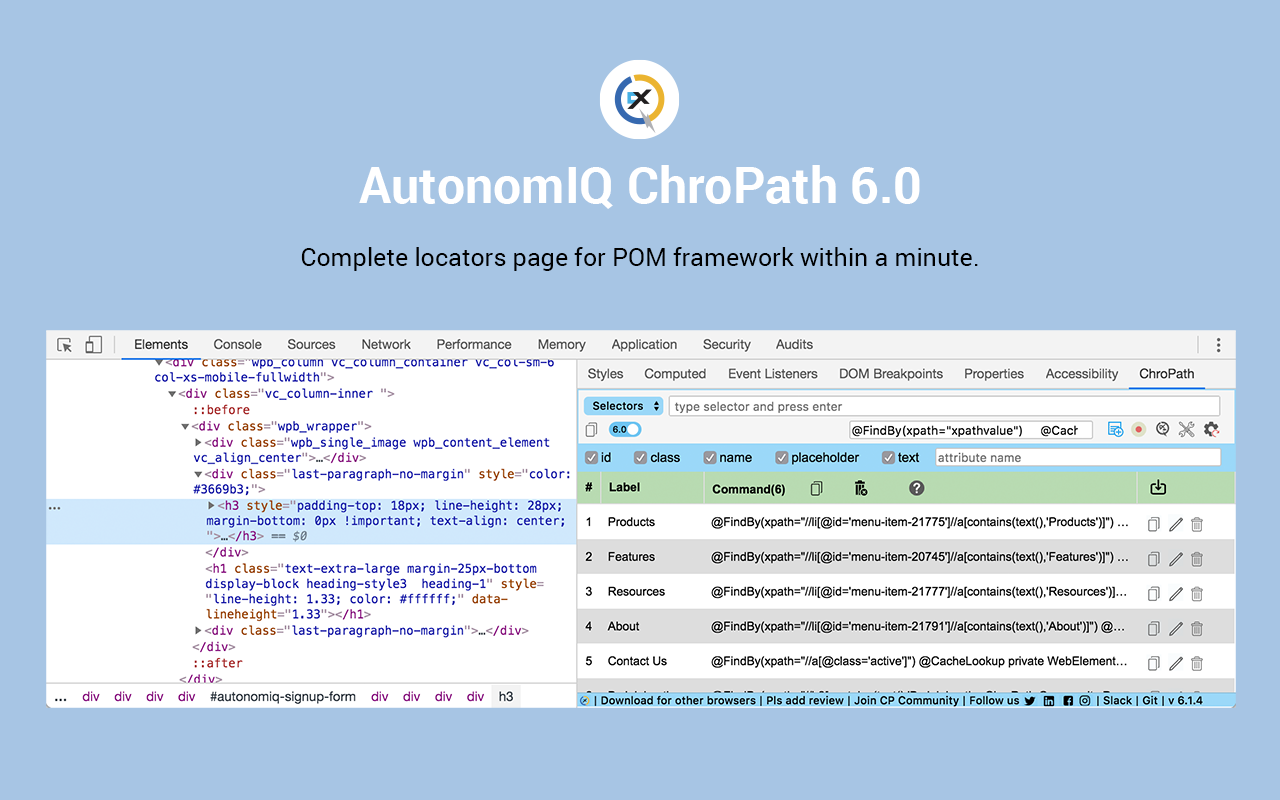1280x800 pixels.
Task: Download the locators using the export icon
Action: (1158, 488)
